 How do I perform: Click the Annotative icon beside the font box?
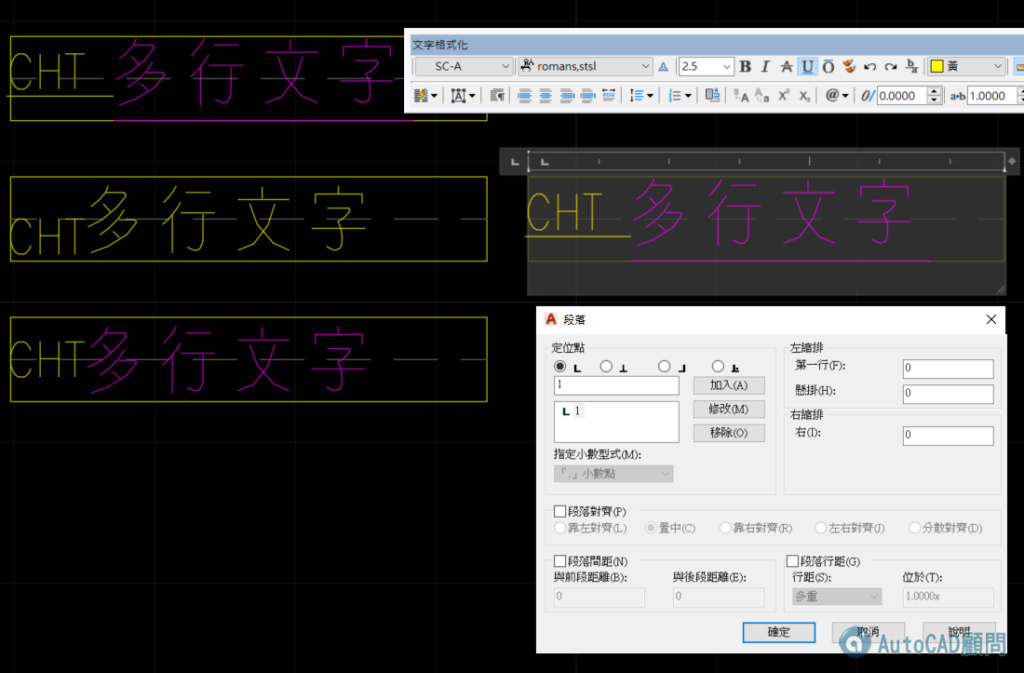click(x=664, y=67)
